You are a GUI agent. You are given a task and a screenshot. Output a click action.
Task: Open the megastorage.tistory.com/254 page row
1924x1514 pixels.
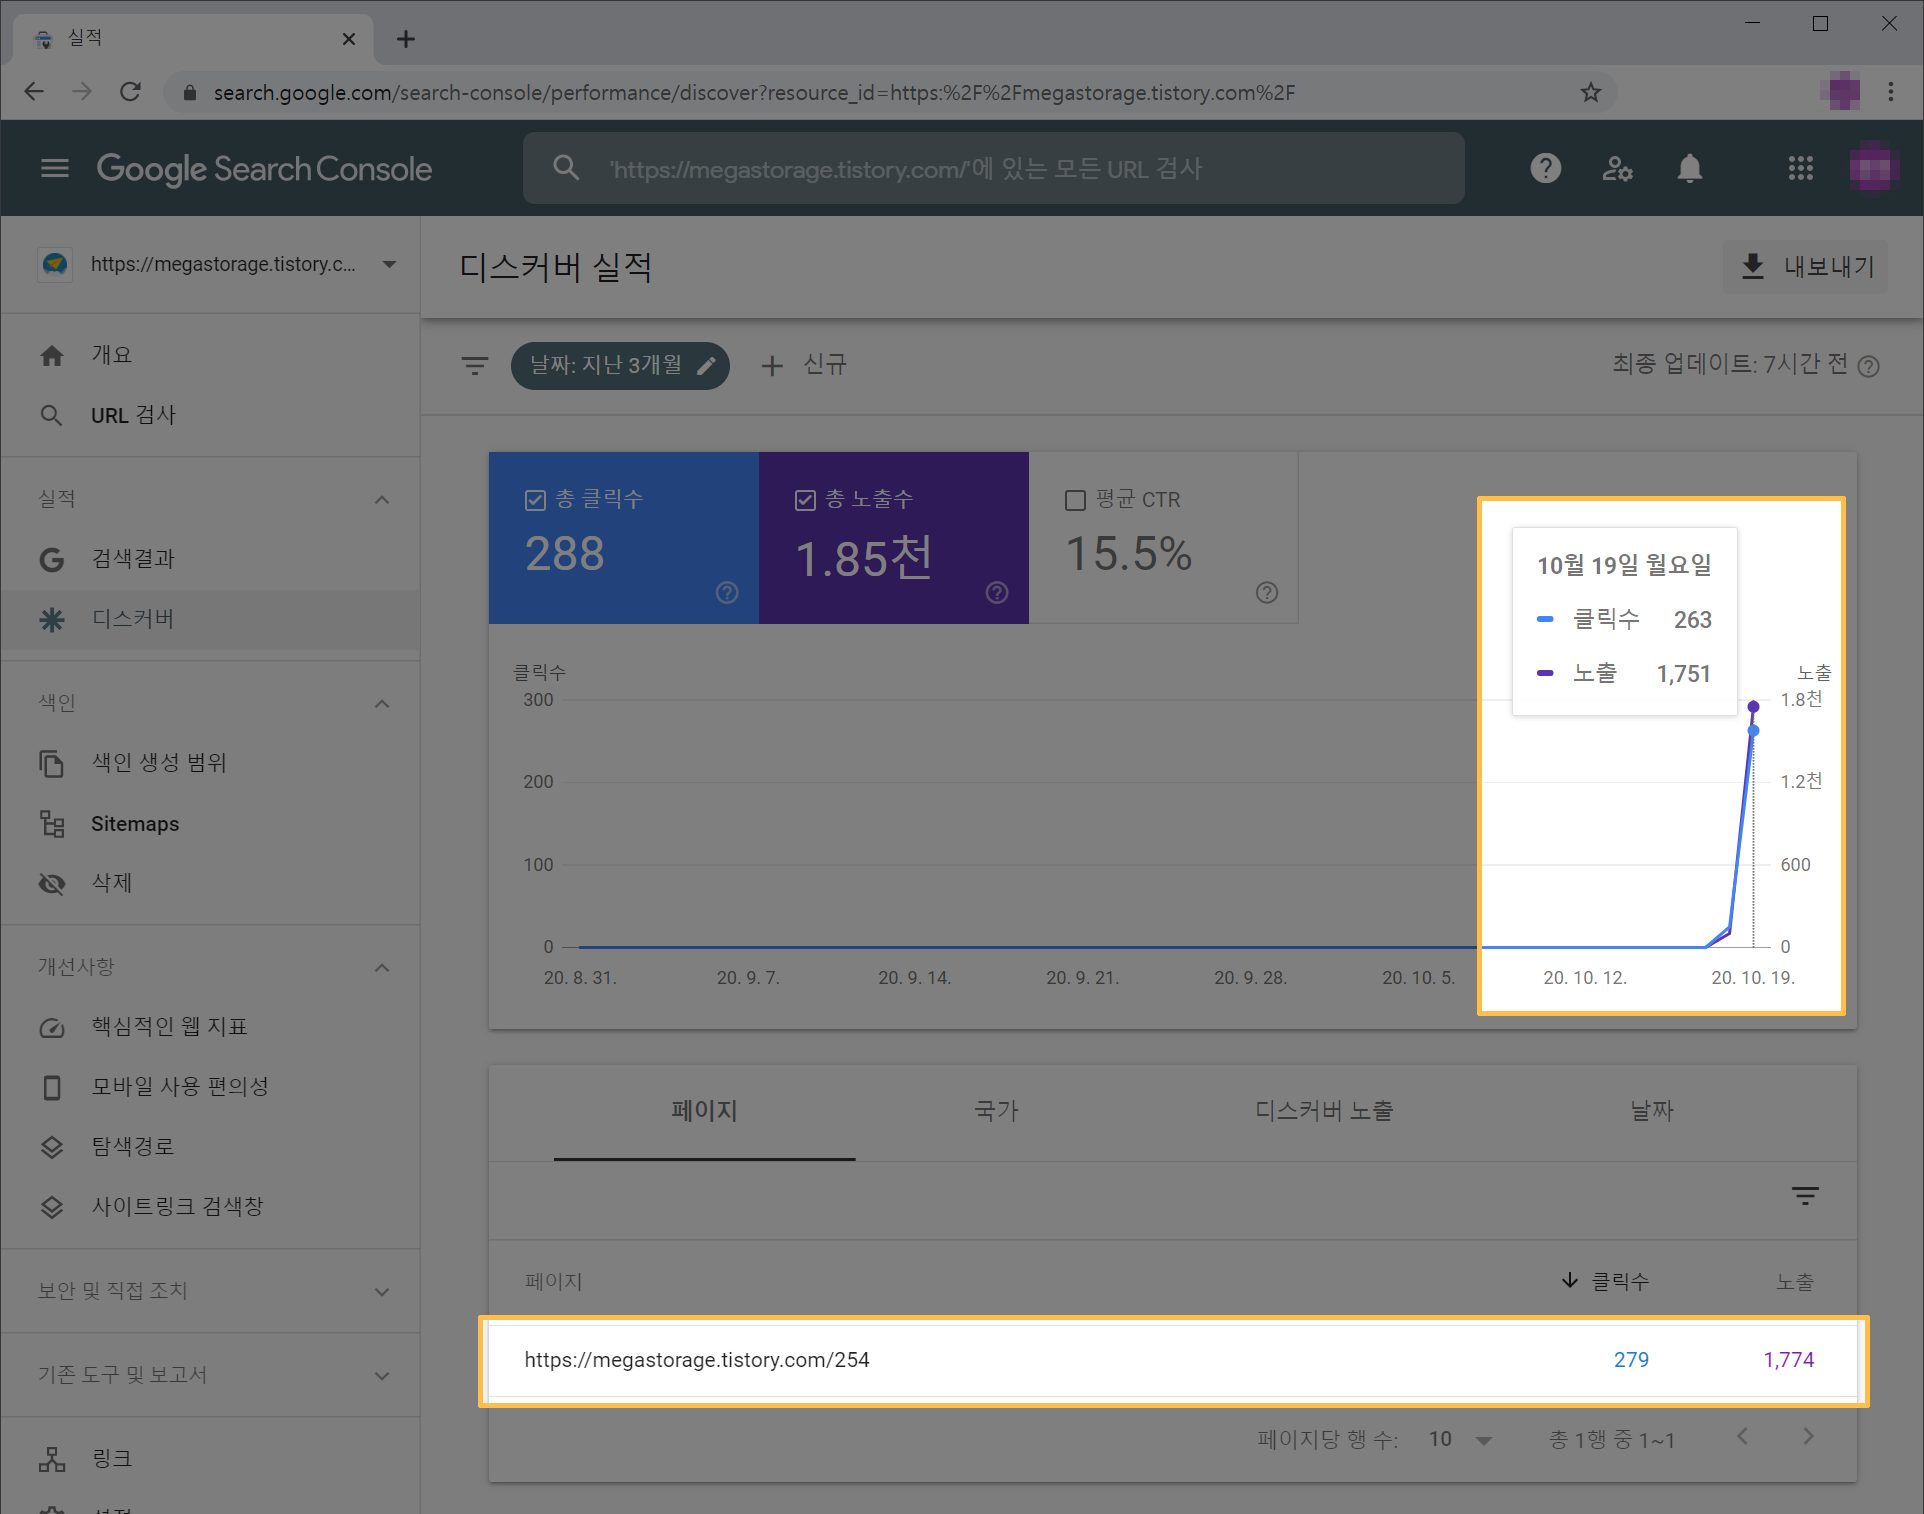click(697, 1360)
